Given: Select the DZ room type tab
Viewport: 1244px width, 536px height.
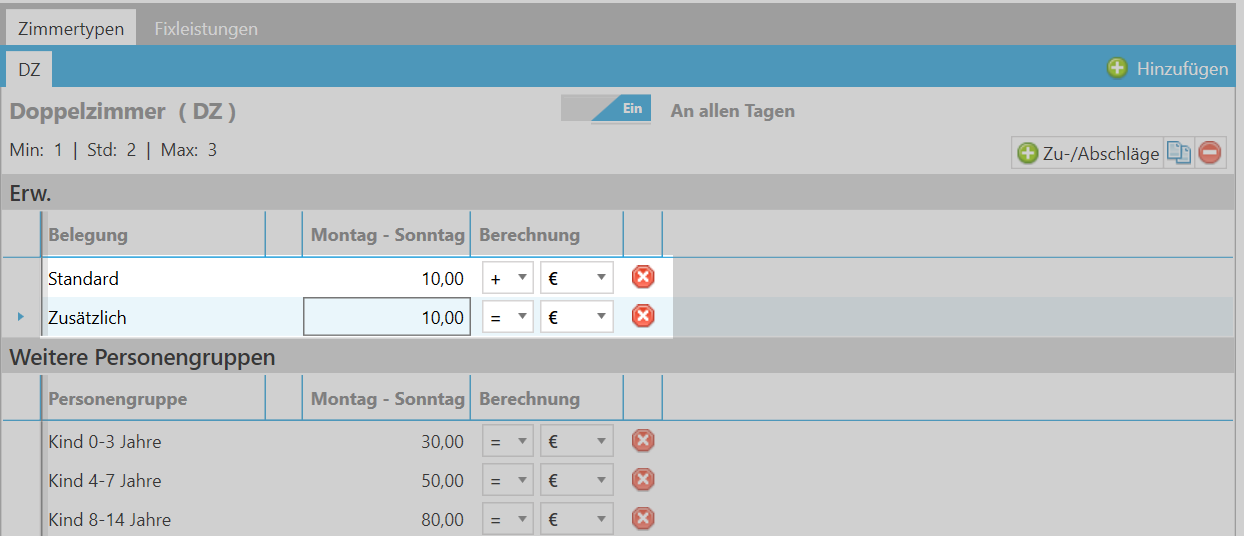Looking at the screenshot, I should pyautogui.click(x=29, y=69).
